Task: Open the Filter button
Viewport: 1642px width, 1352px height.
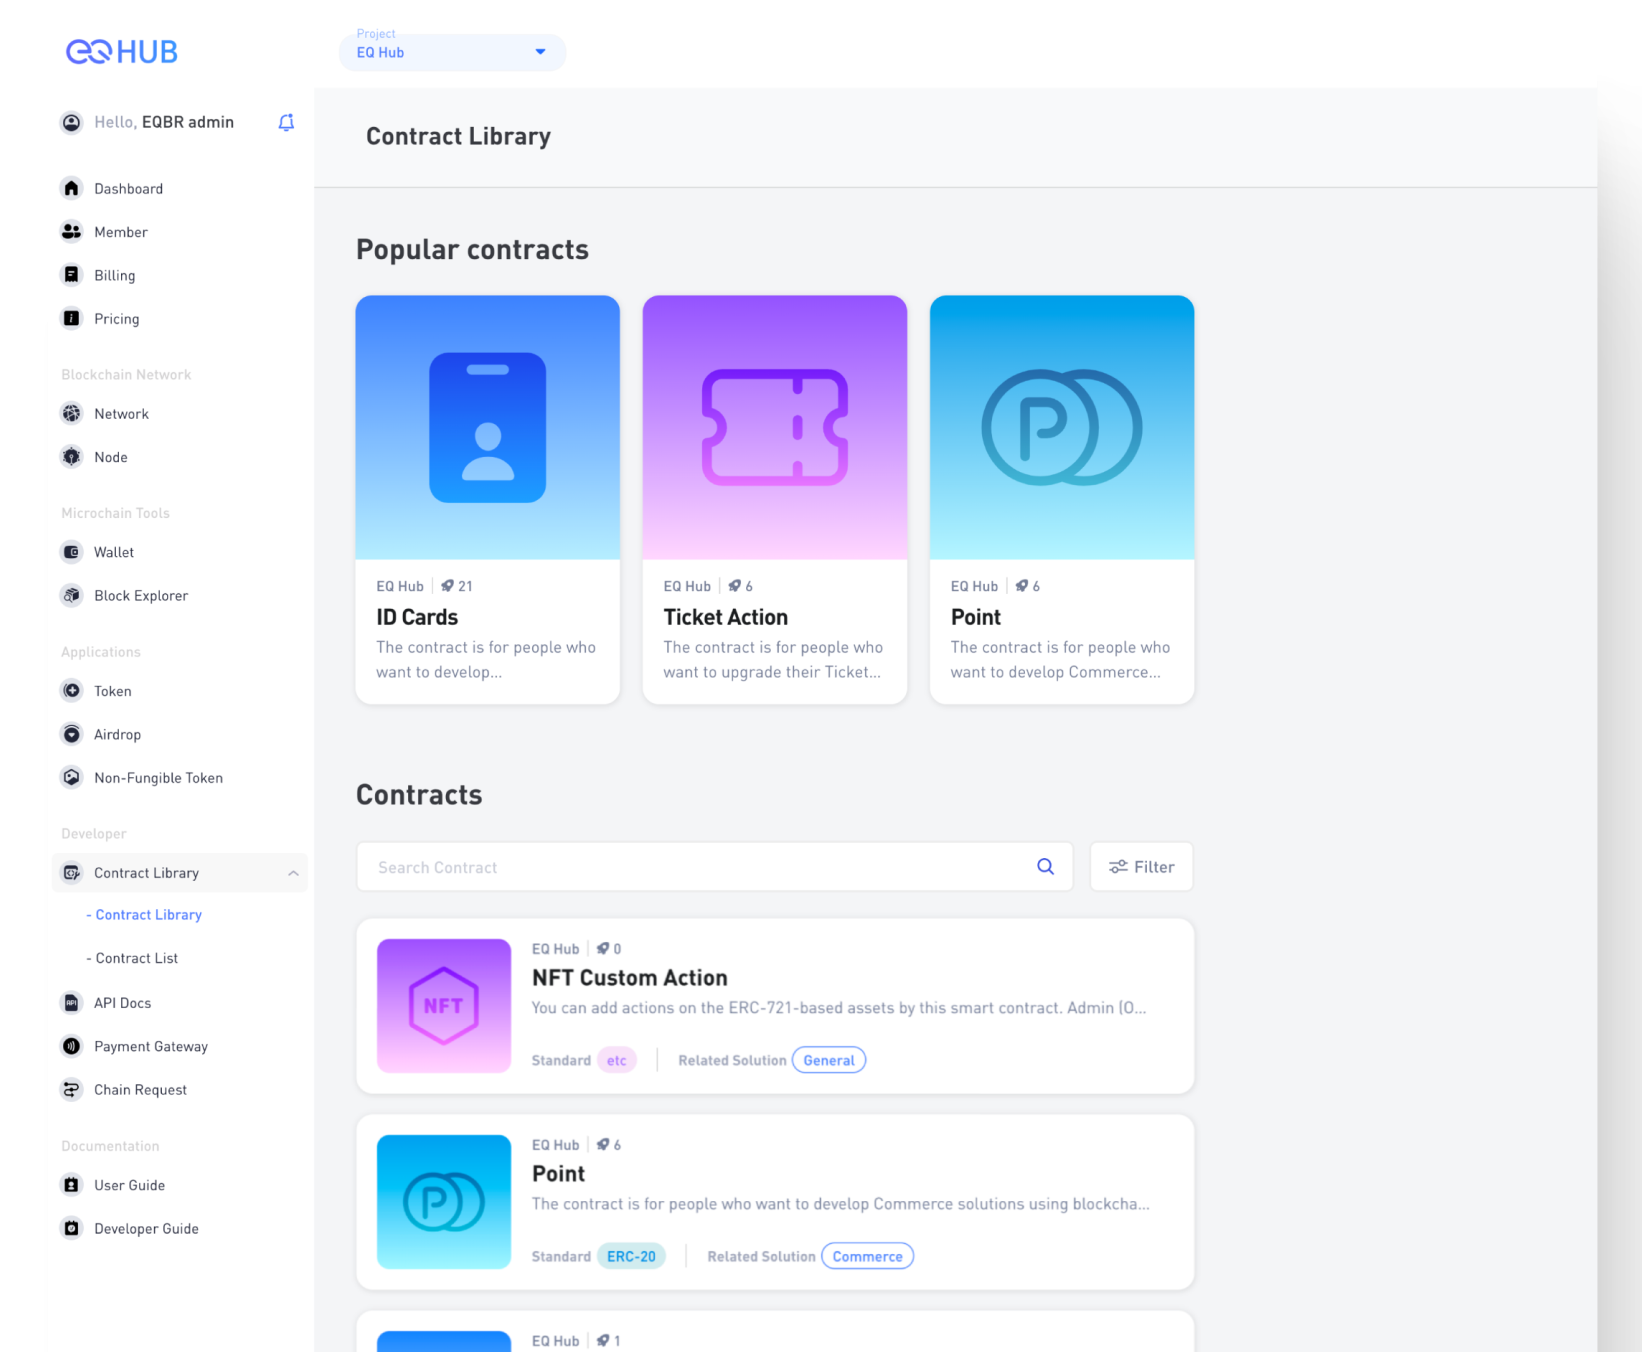Action: point(1141,867)
